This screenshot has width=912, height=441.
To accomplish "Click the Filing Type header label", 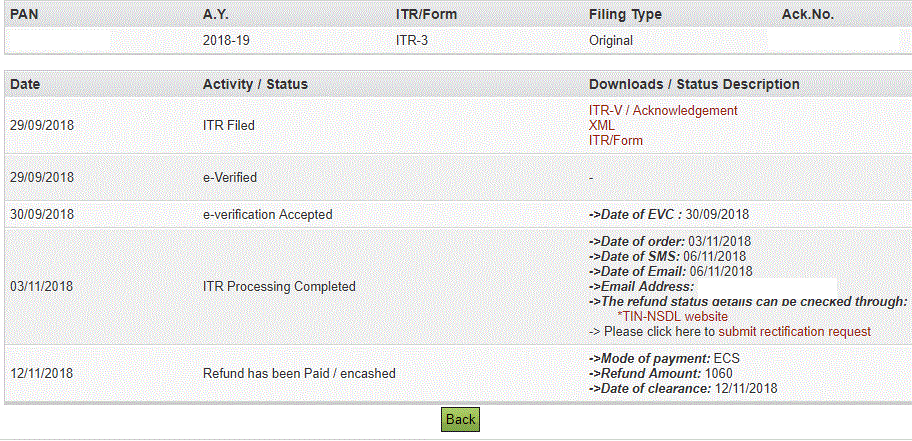I will pyautogui.click(x=625, y=15).
